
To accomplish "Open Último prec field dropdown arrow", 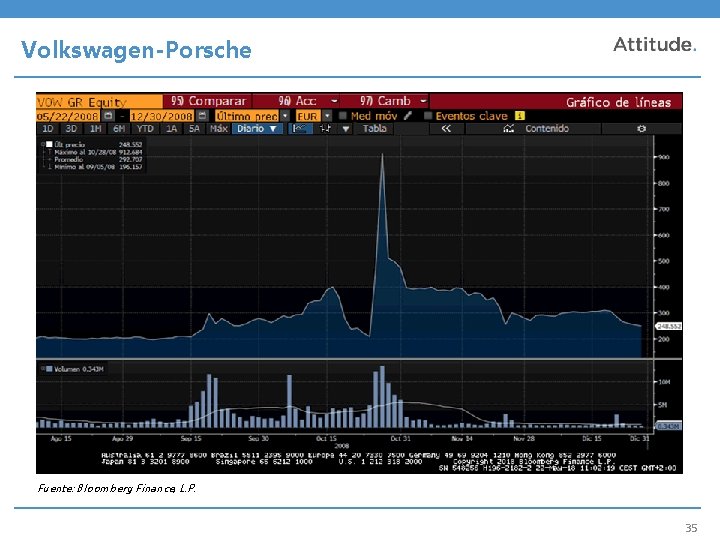I will pos(285,116).
